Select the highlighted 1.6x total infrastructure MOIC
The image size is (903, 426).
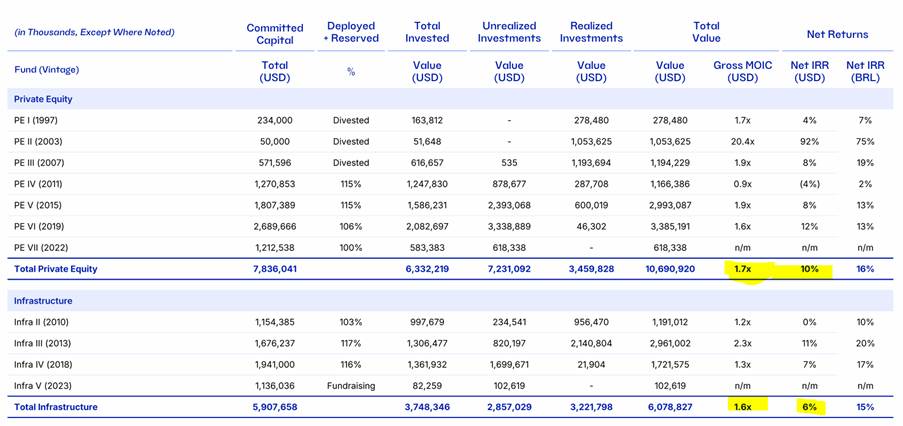tap(742, 407)
